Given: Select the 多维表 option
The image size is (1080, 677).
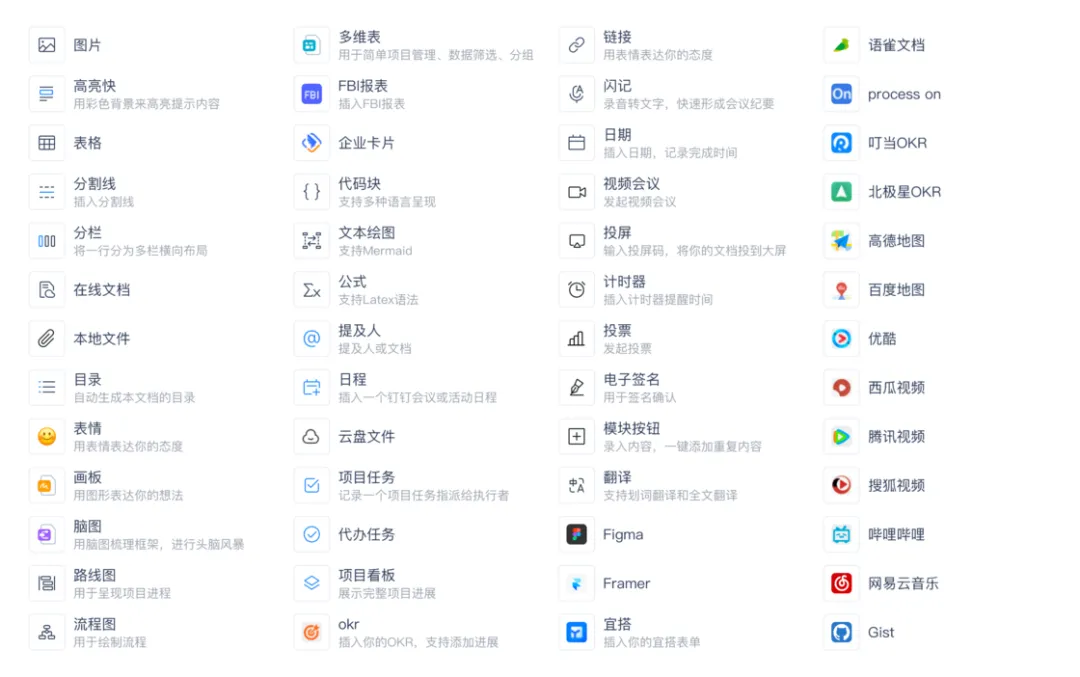Looking at the screenshot, I should point(415,45).
